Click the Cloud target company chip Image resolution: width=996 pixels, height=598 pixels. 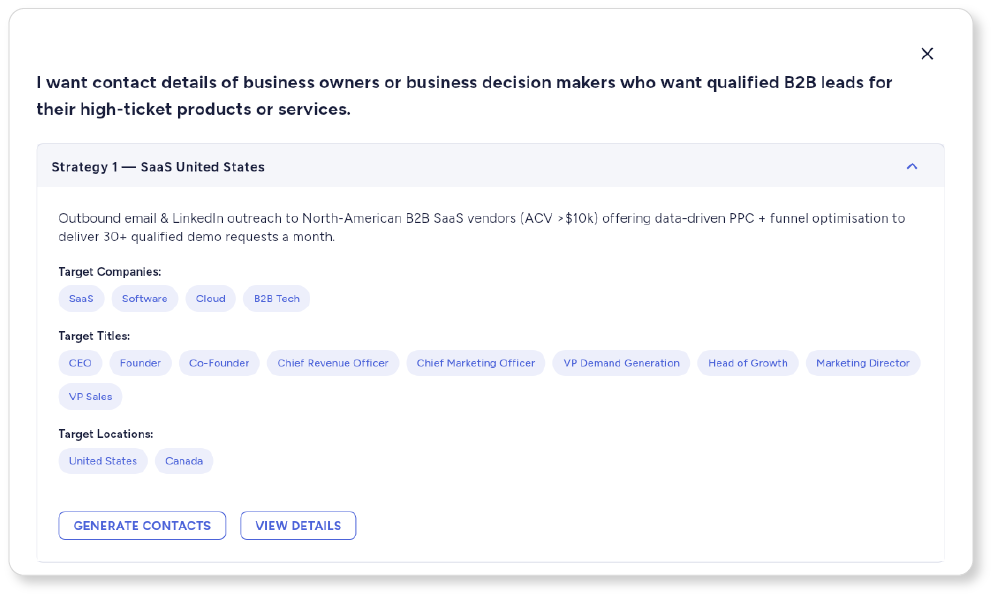click(x=211, y=299)
